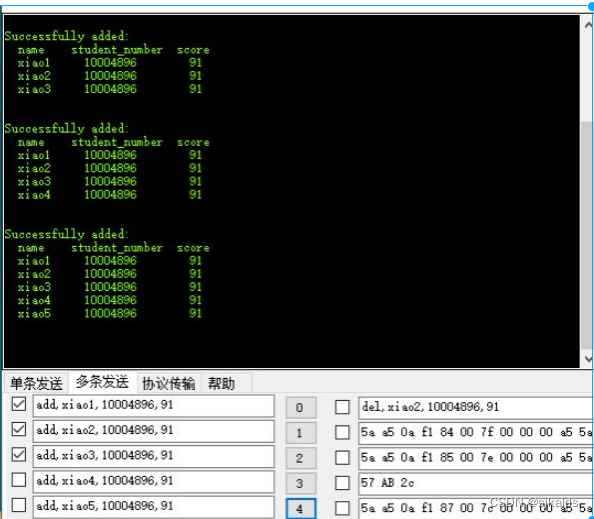Uncheck the add,xiao1 command checkbox
The width and height of the screenshot is (594, 519).
click(x=19, y=404)
